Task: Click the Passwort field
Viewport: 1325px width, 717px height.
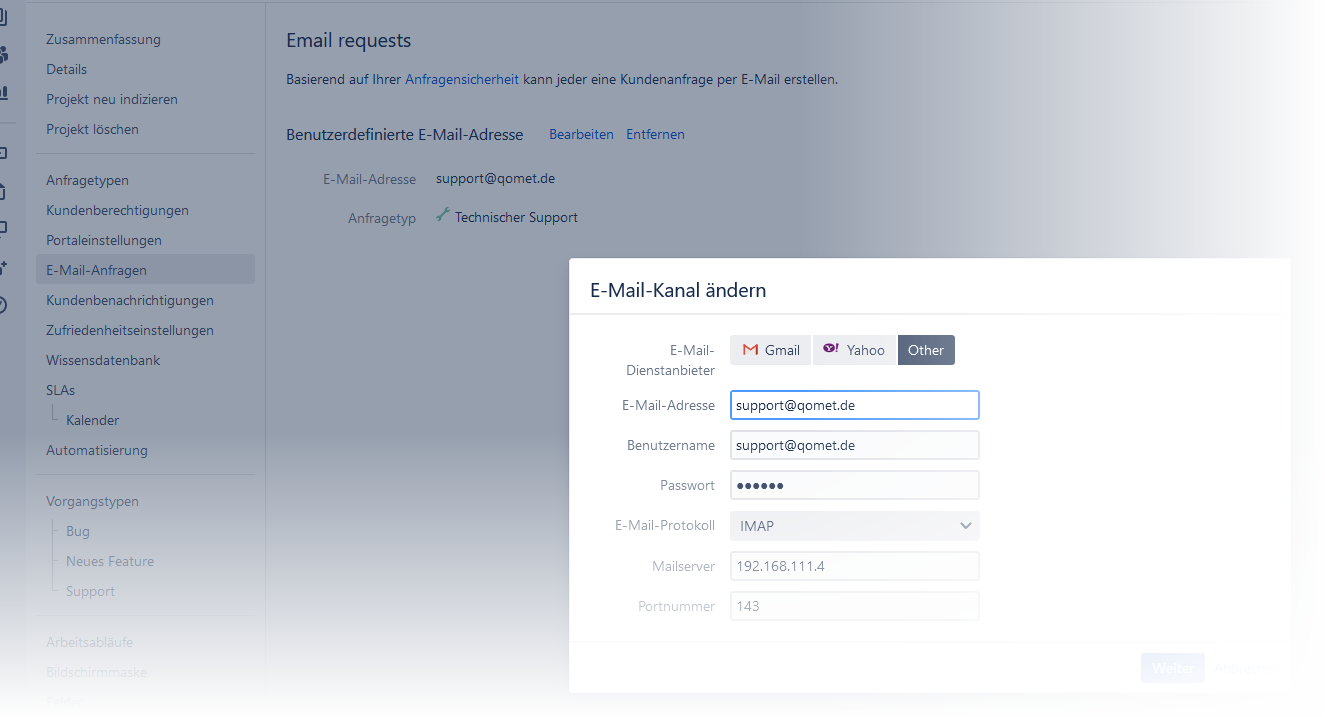Action: (855, 485)
